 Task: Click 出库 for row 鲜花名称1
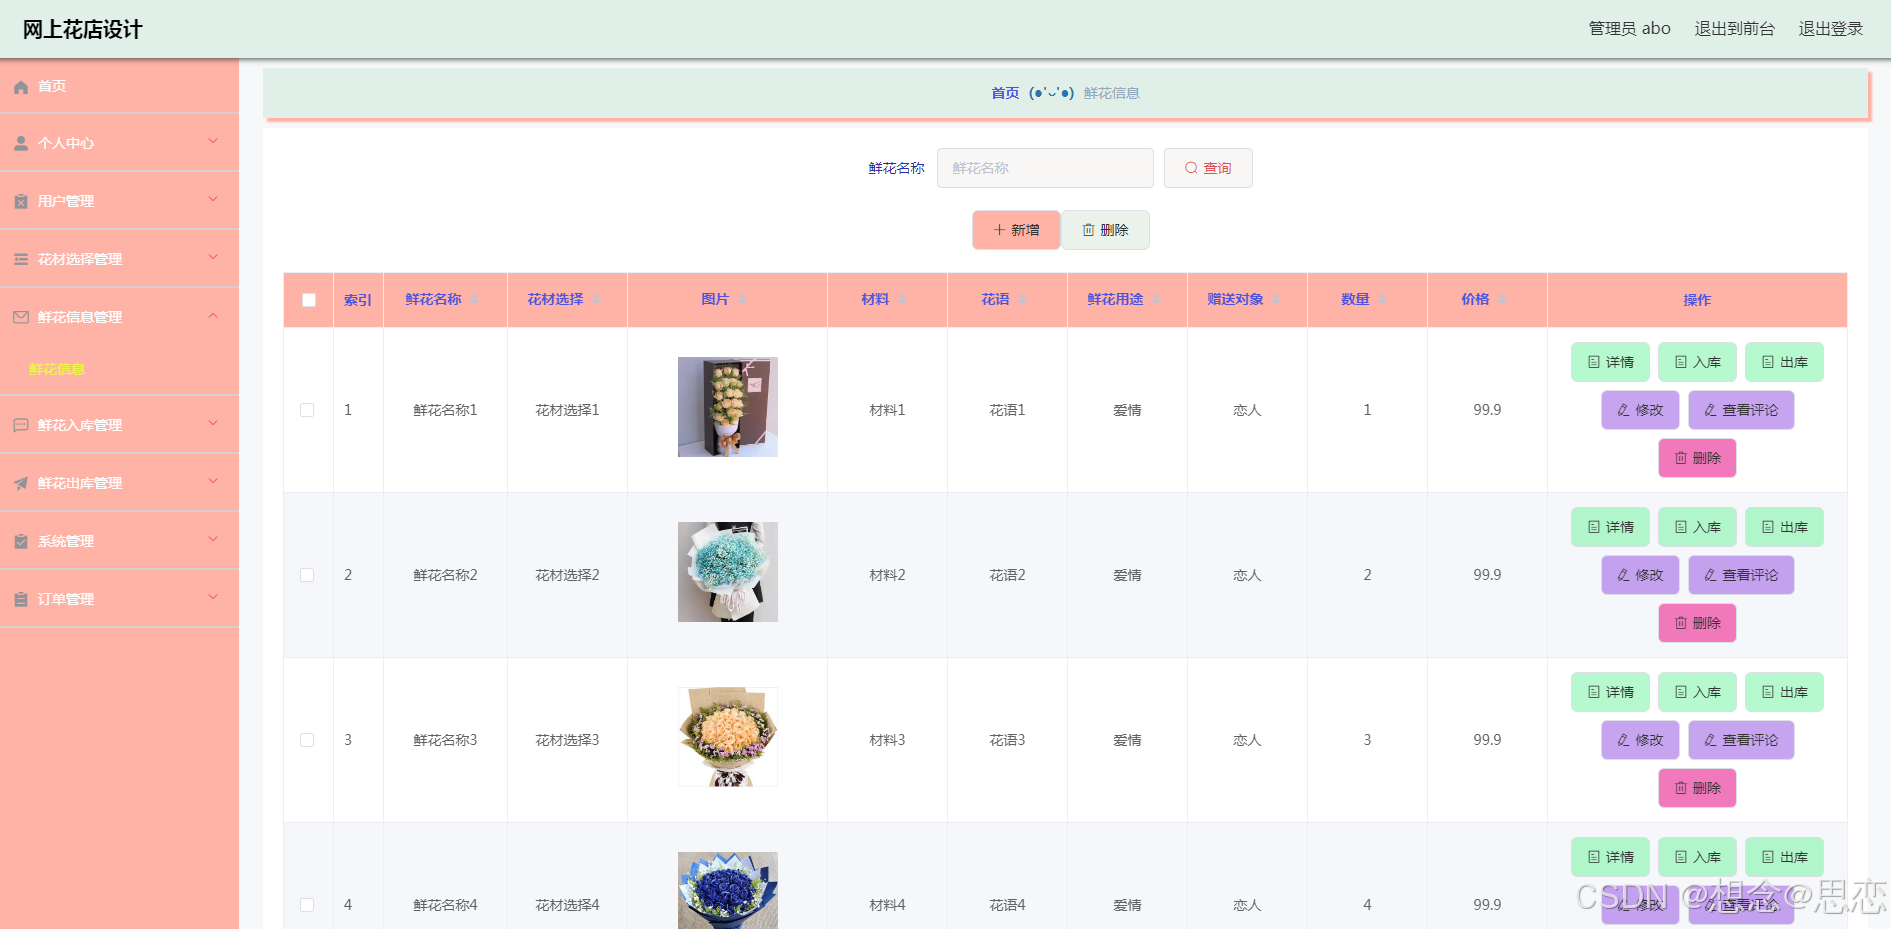point(1784,362)
